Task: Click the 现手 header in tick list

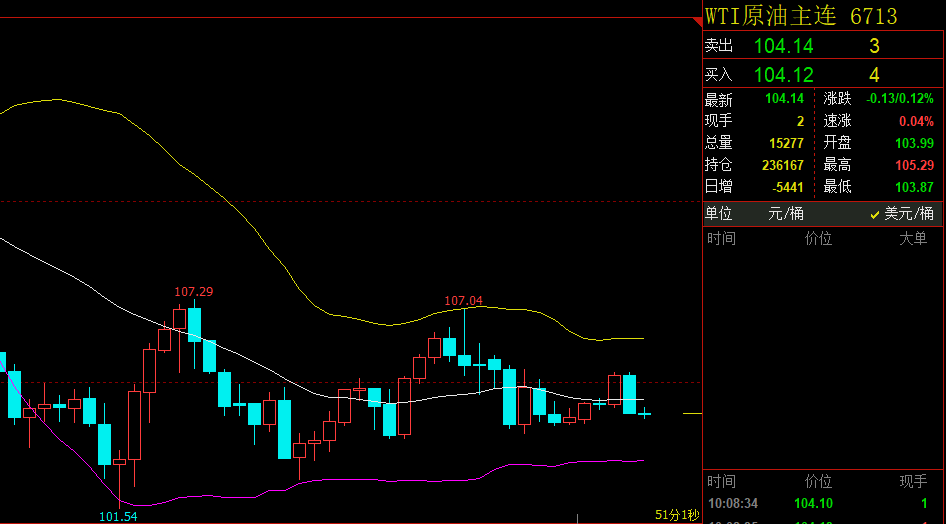Action: [x=913, y=481]
